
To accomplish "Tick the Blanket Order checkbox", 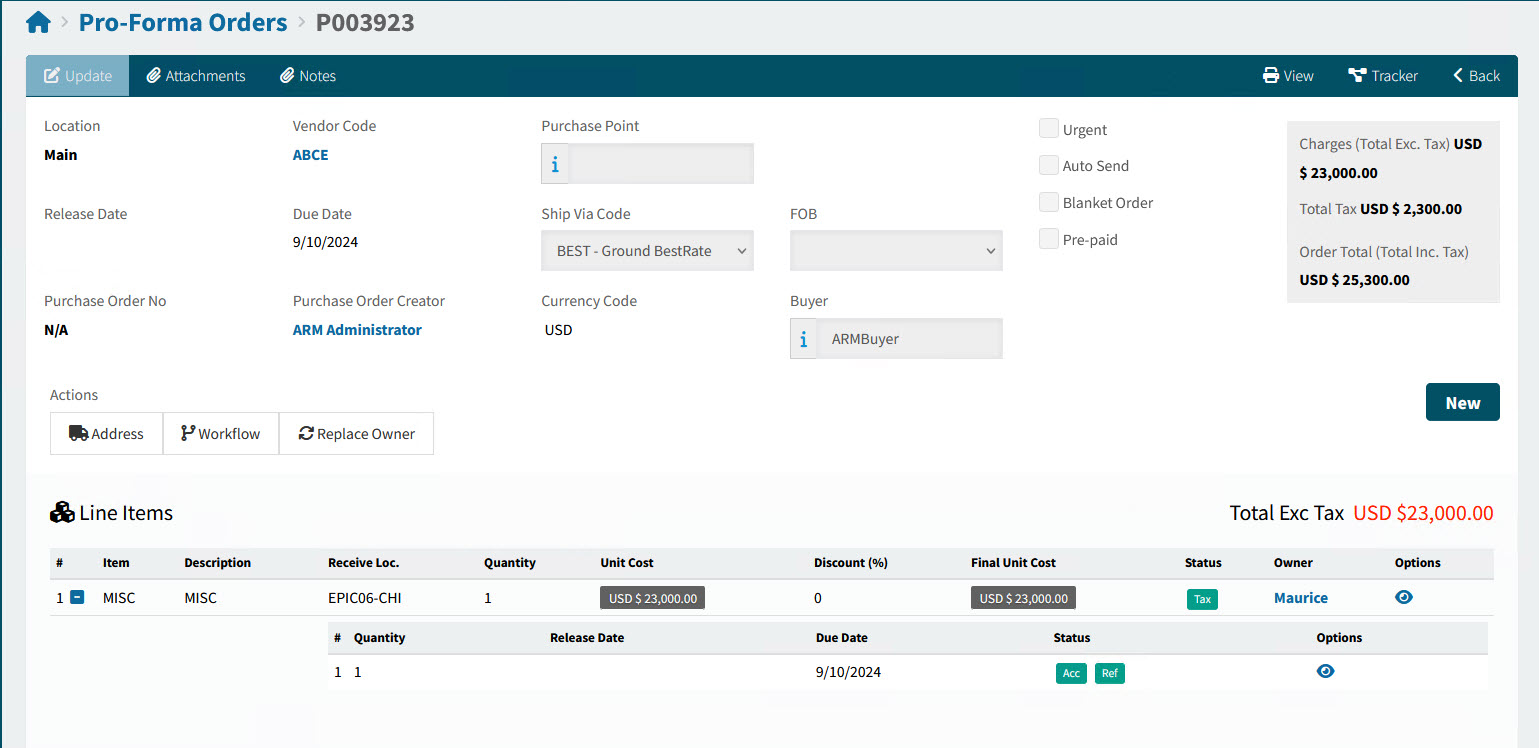I will point(1048,202).
